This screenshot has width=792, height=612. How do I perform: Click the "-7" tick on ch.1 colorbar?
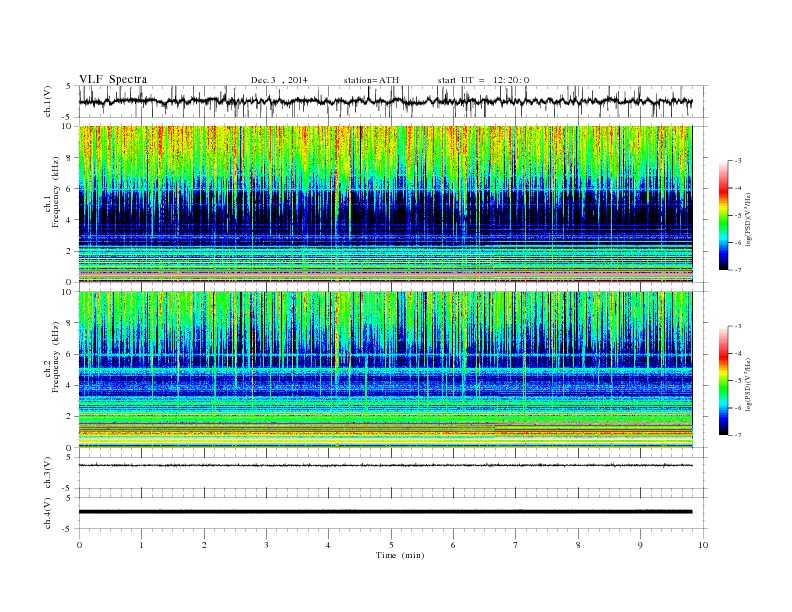tap(738, 270)
